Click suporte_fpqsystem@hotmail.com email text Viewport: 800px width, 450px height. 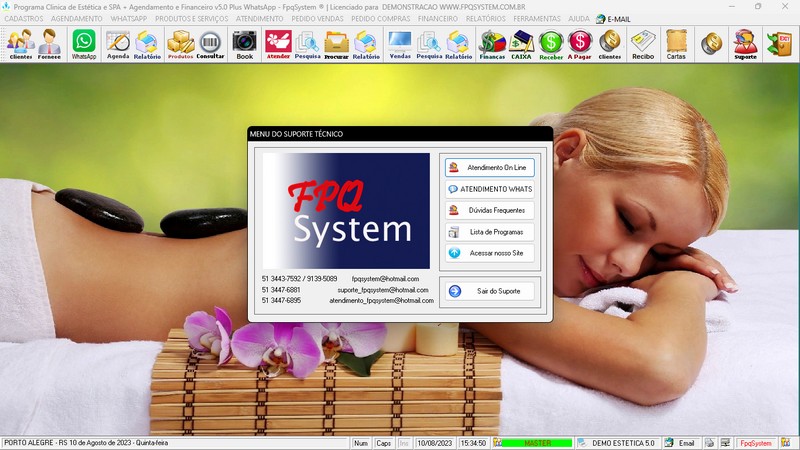tap(383, 290)
